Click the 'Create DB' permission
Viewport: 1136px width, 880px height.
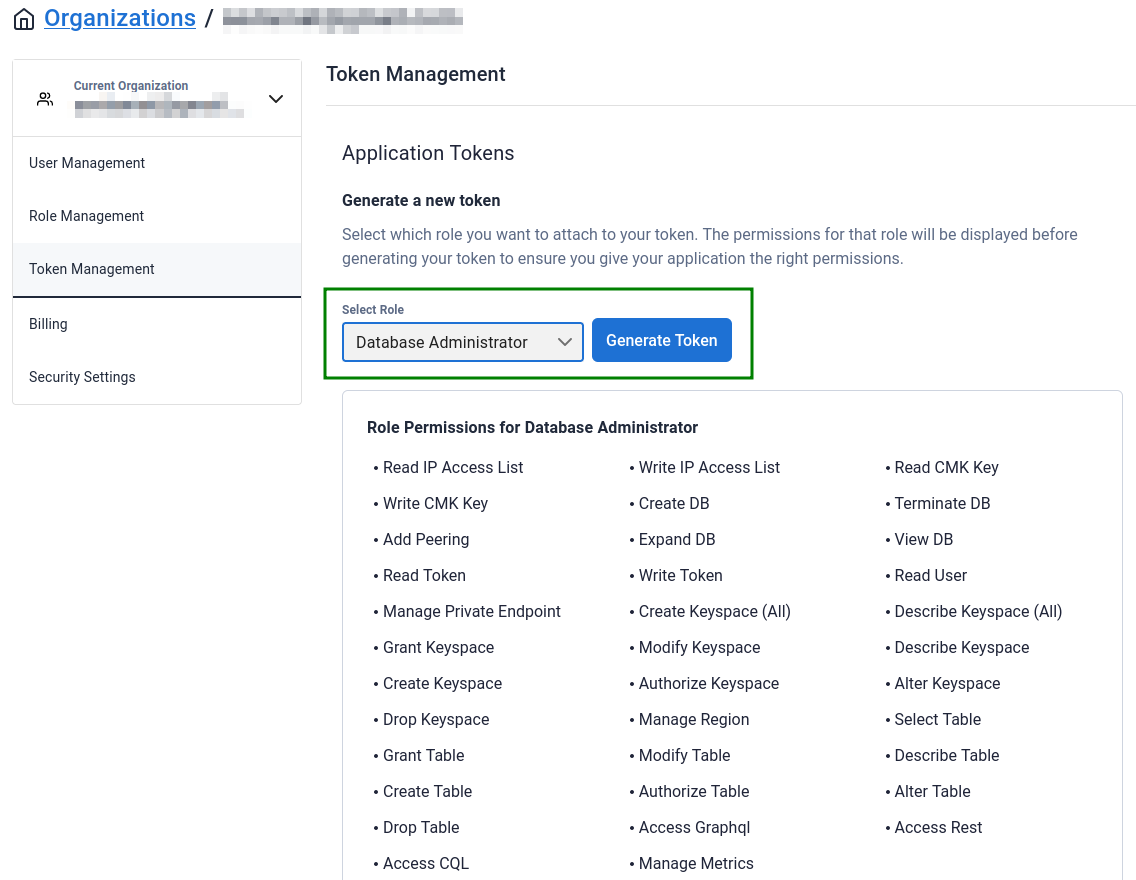tap(674, 503)
